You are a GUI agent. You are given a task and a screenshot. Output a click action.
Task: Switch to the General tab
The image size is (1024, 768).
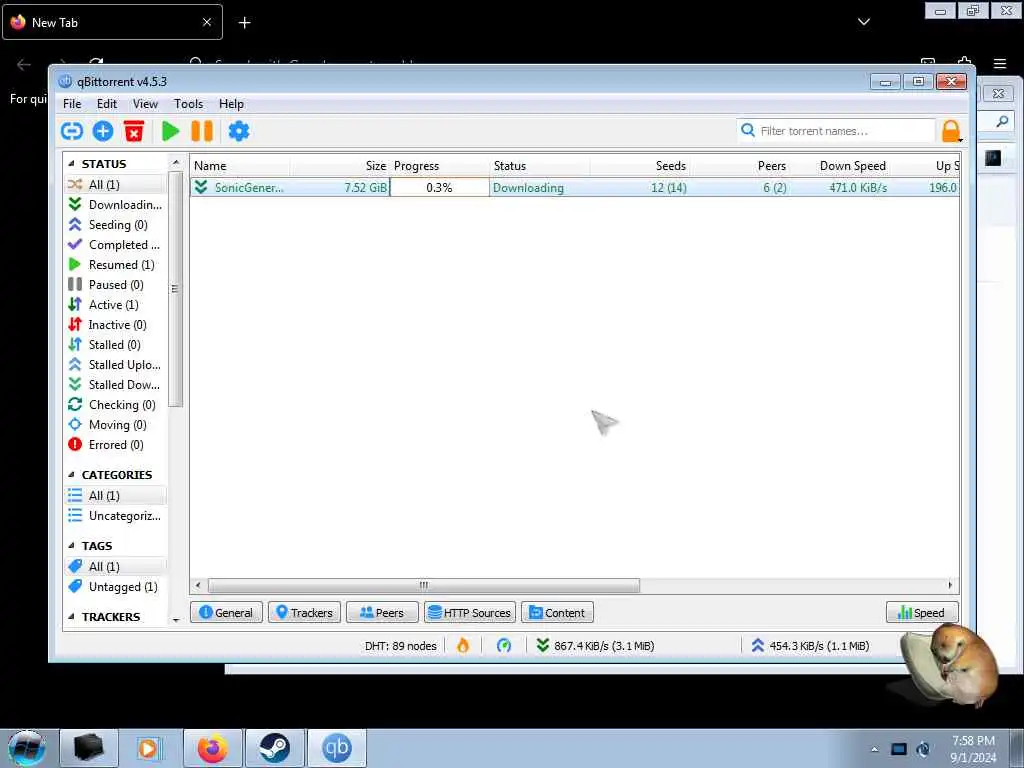tap(226, 613)
